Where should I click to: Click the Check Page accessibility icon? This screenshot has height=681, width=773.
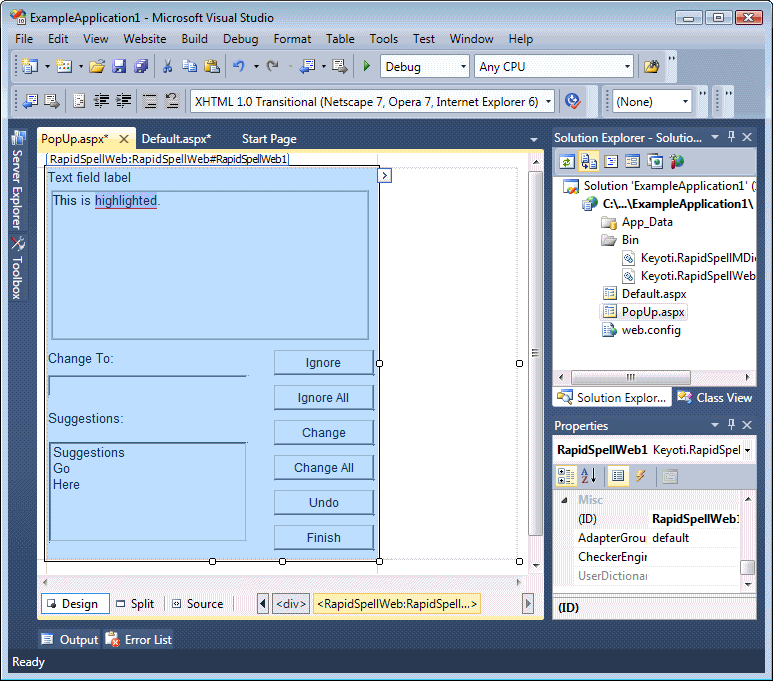572,102
